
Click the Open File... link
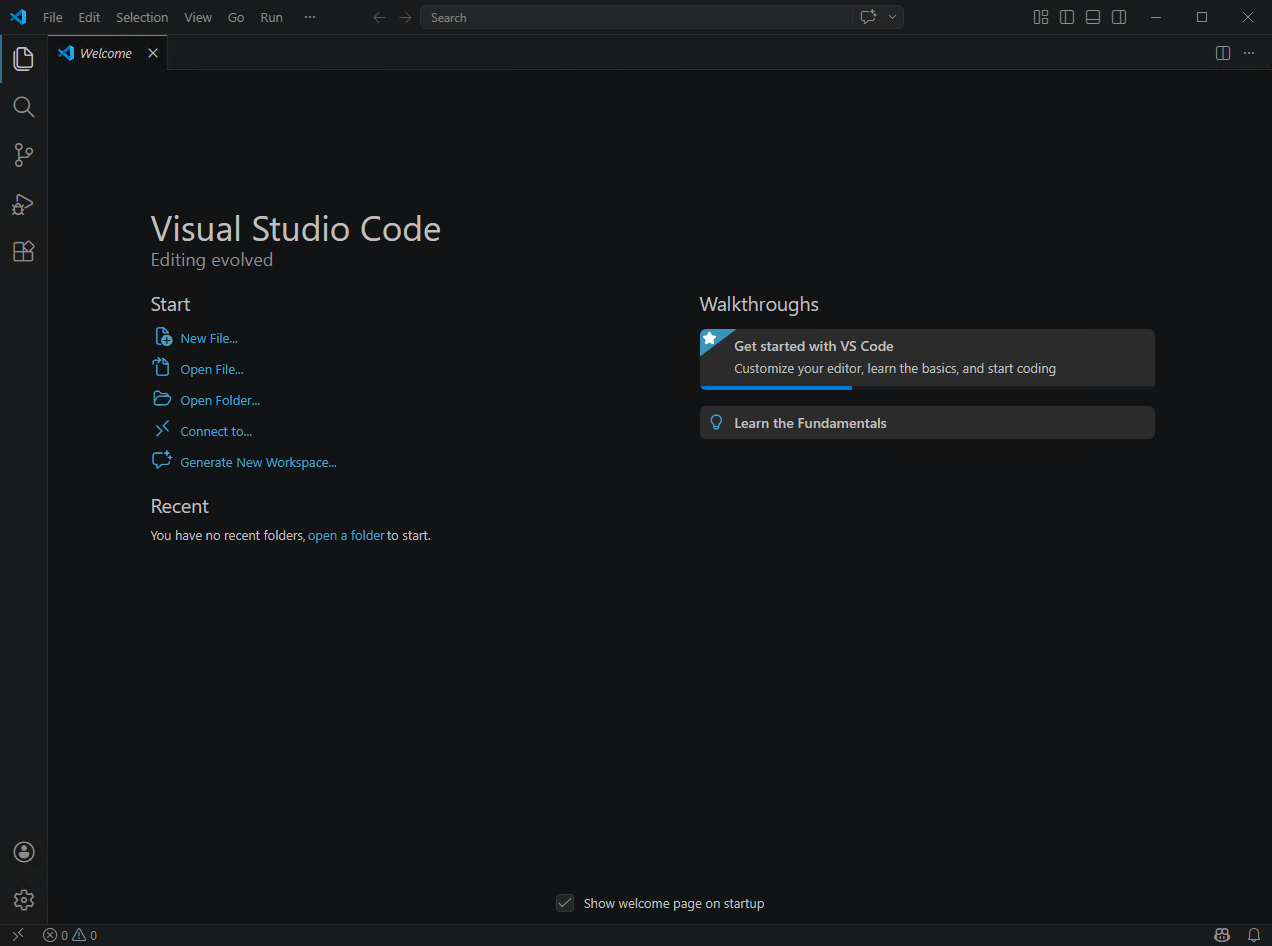[212, 369]
